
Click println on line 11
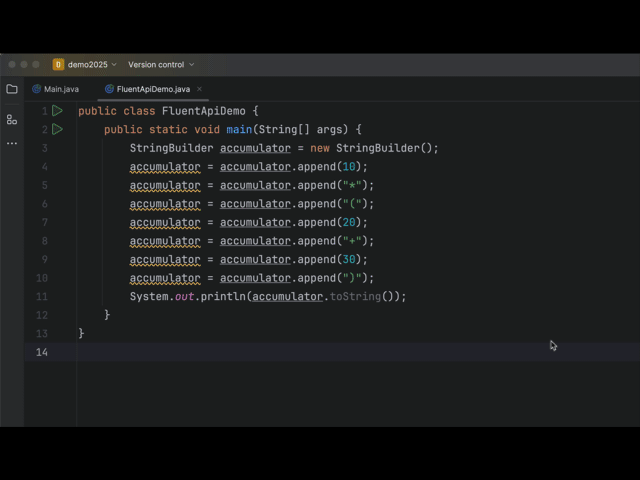coord(223,296)
